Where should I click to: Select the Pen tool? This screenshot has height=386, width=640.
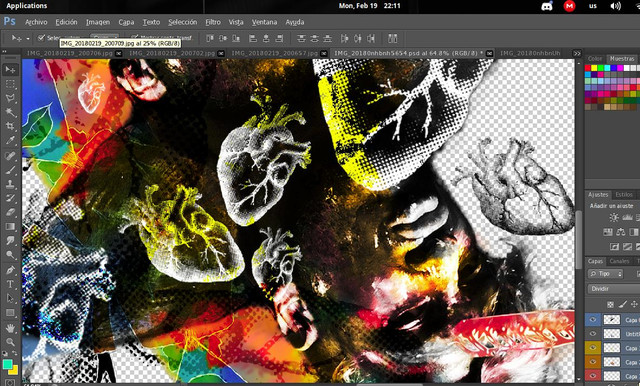click(10, 270)
